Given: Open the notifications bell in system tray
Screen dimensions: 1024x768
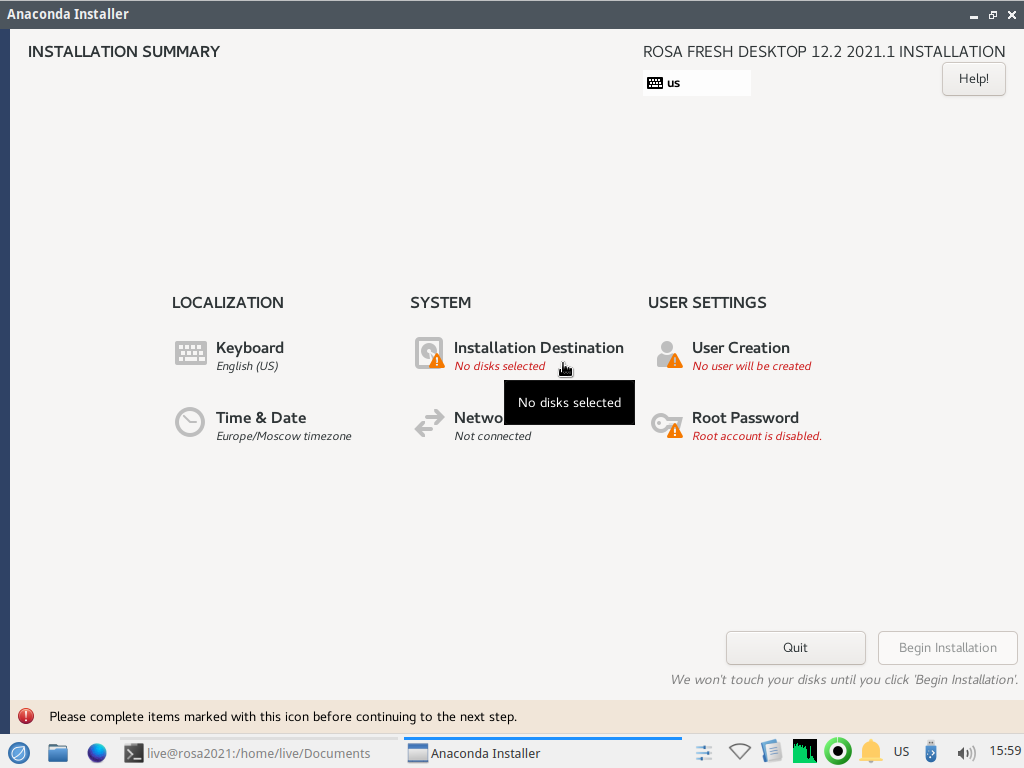Looking at the screenshot, I should [871, 752].
